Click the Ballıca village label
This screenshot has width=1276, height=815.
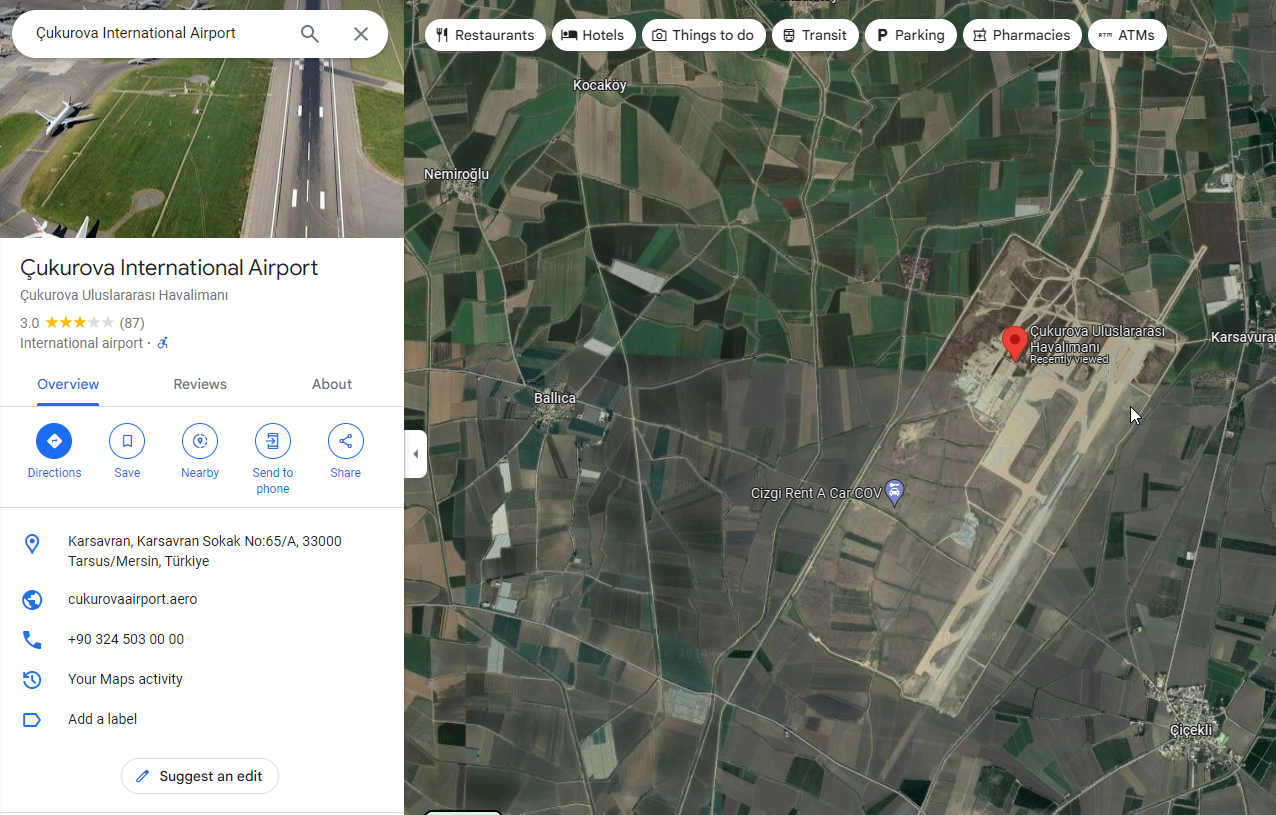coord(555,398)
